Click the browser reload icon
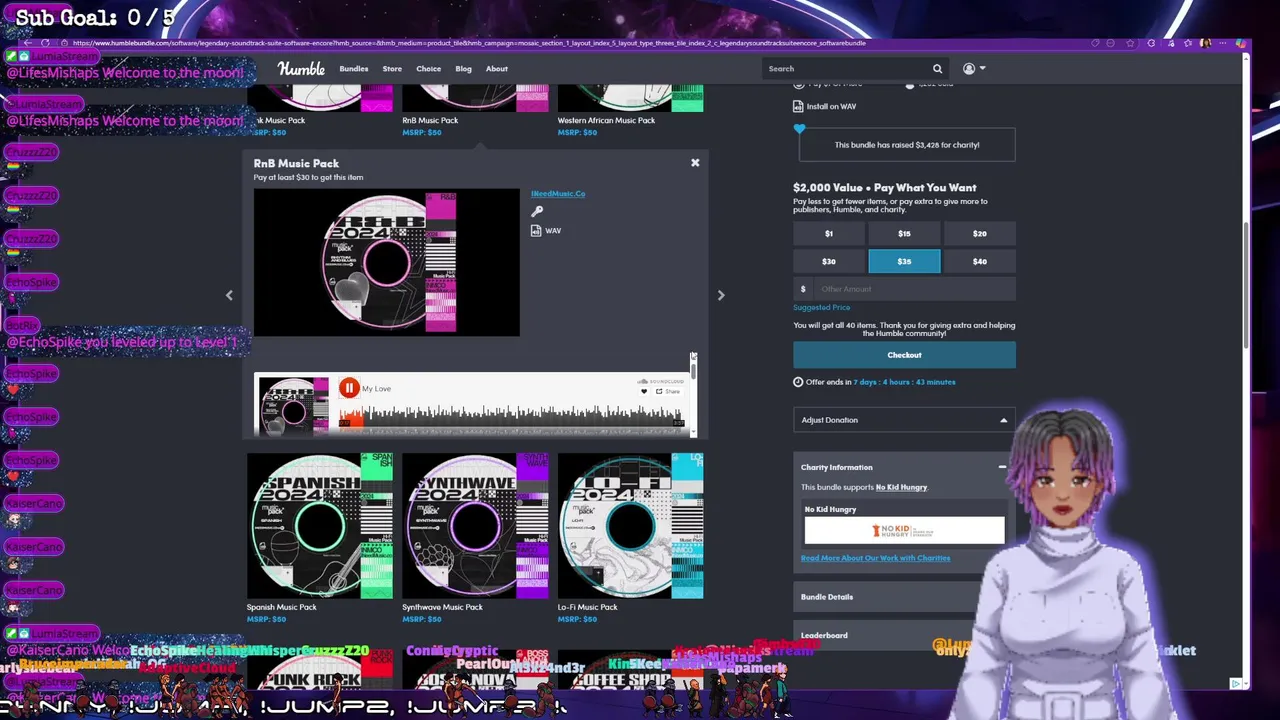The height and width of the screenshot is (720, 1280). pos(46,43)
